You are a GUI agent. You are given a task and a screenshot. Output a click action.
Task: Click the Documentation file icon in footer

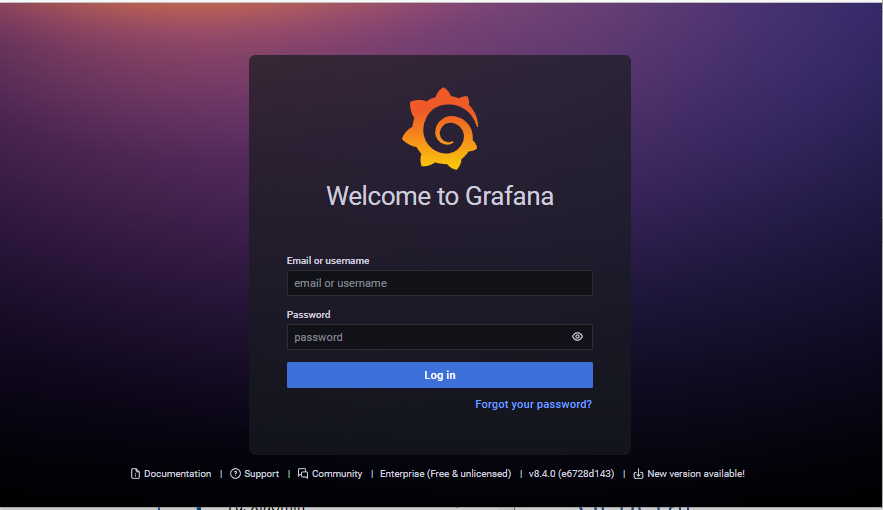tap(135, 474)
